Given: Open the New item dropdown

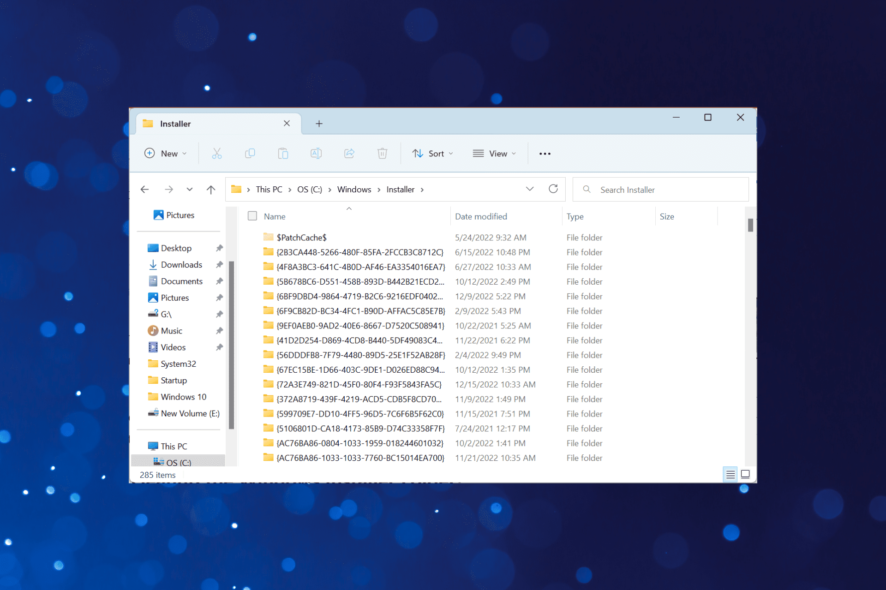Looking at the screenshot, I should pyautogui.click(x=166, y=153).
